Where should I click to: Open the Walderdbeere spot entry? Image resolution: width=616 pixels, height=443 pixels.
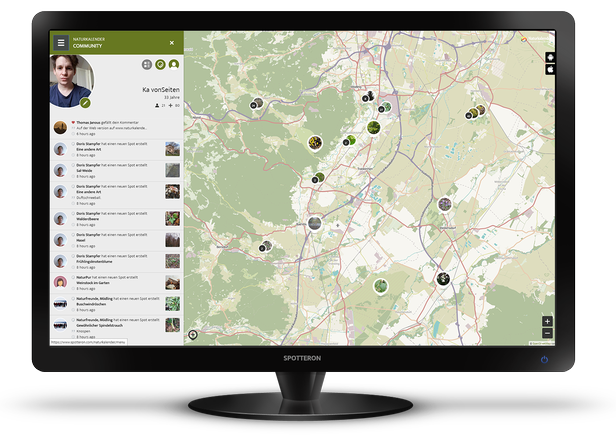click(117, 219)
